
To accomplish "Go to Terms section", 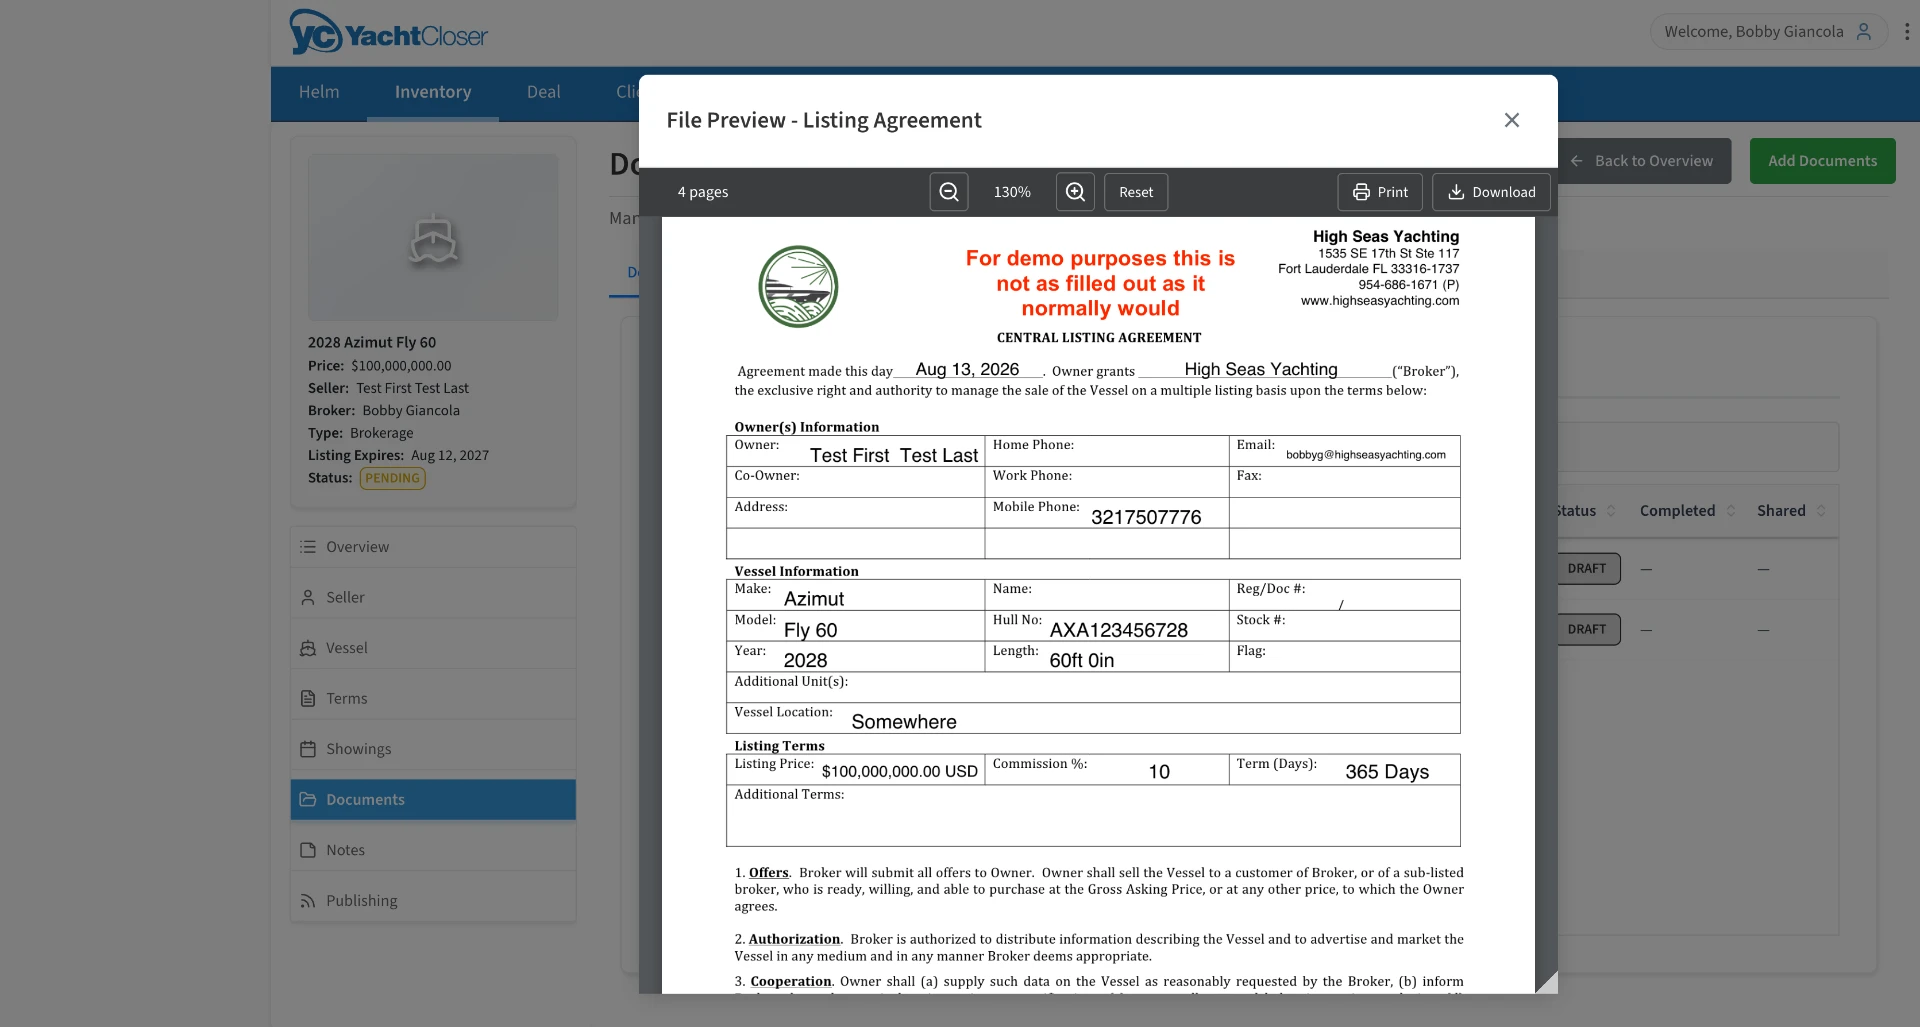I will [433, 698].
